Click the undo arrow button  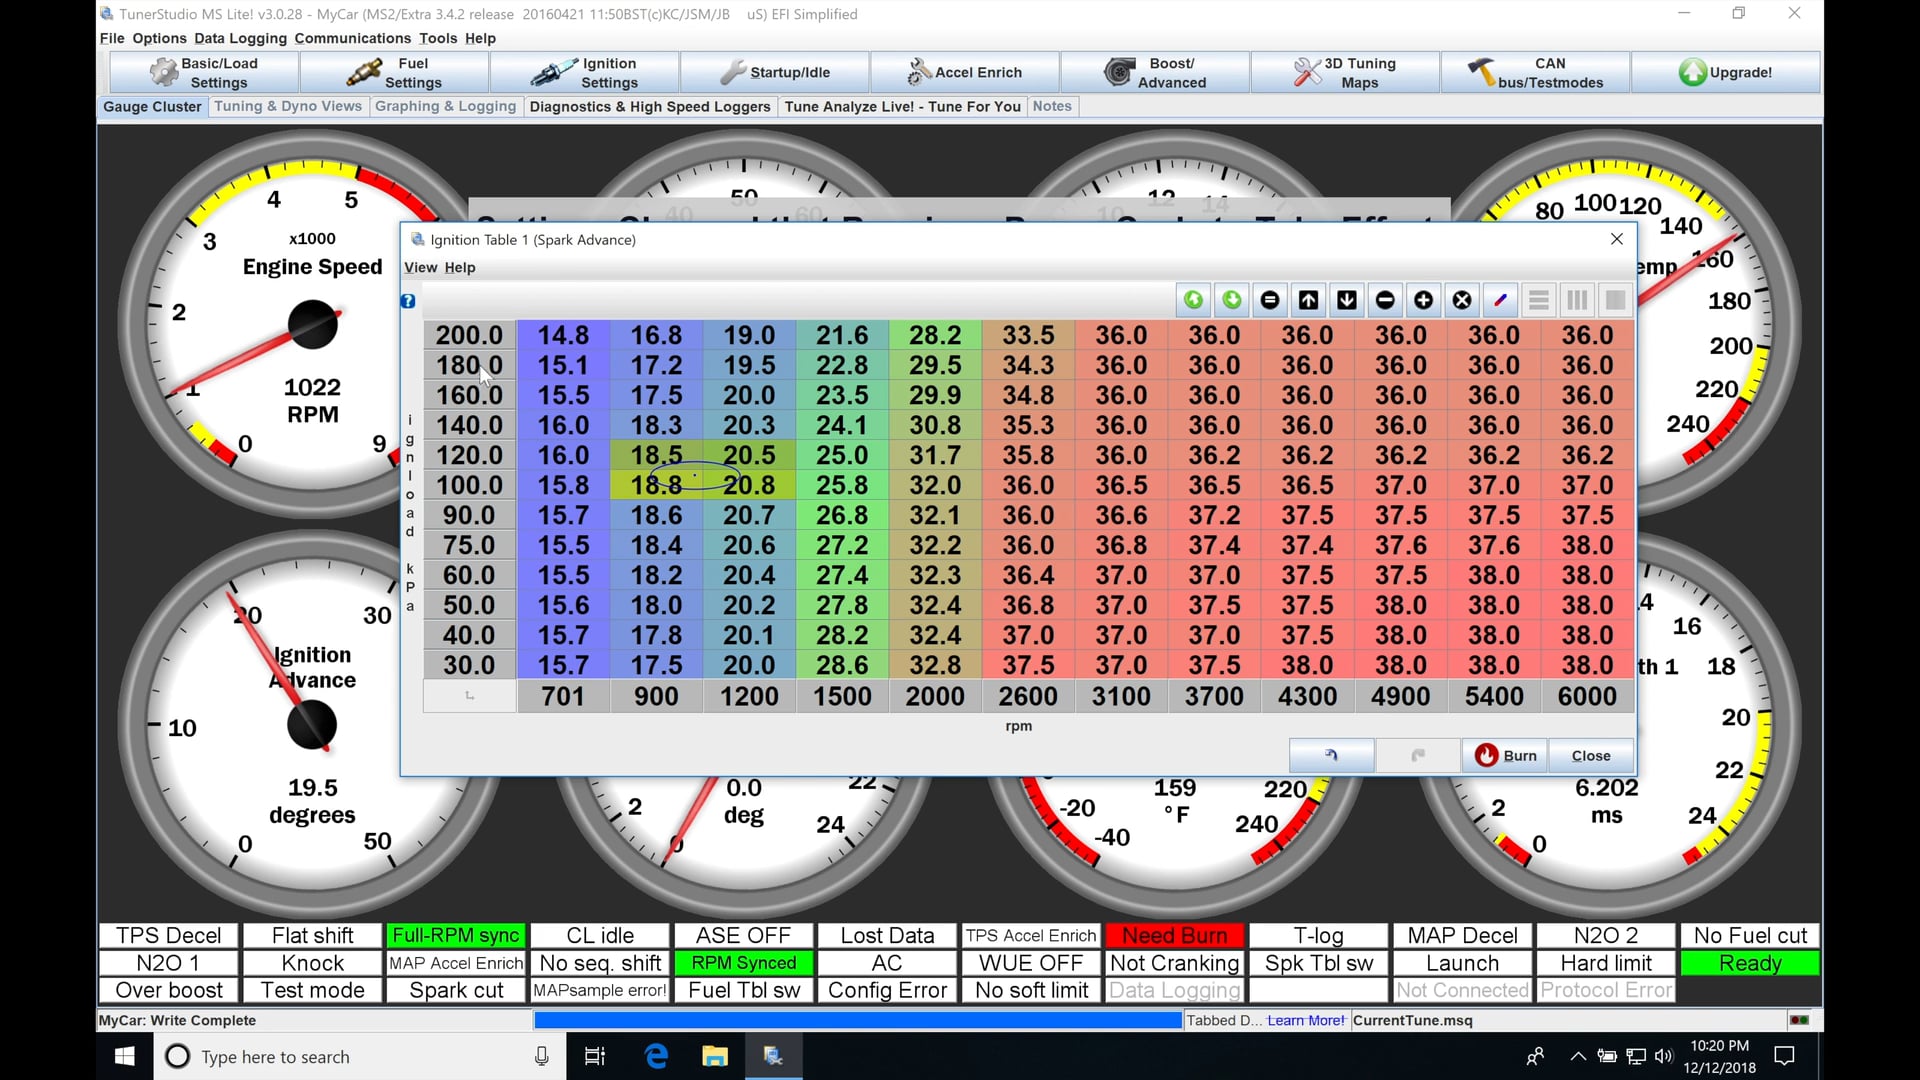[x=1331, y=756]
